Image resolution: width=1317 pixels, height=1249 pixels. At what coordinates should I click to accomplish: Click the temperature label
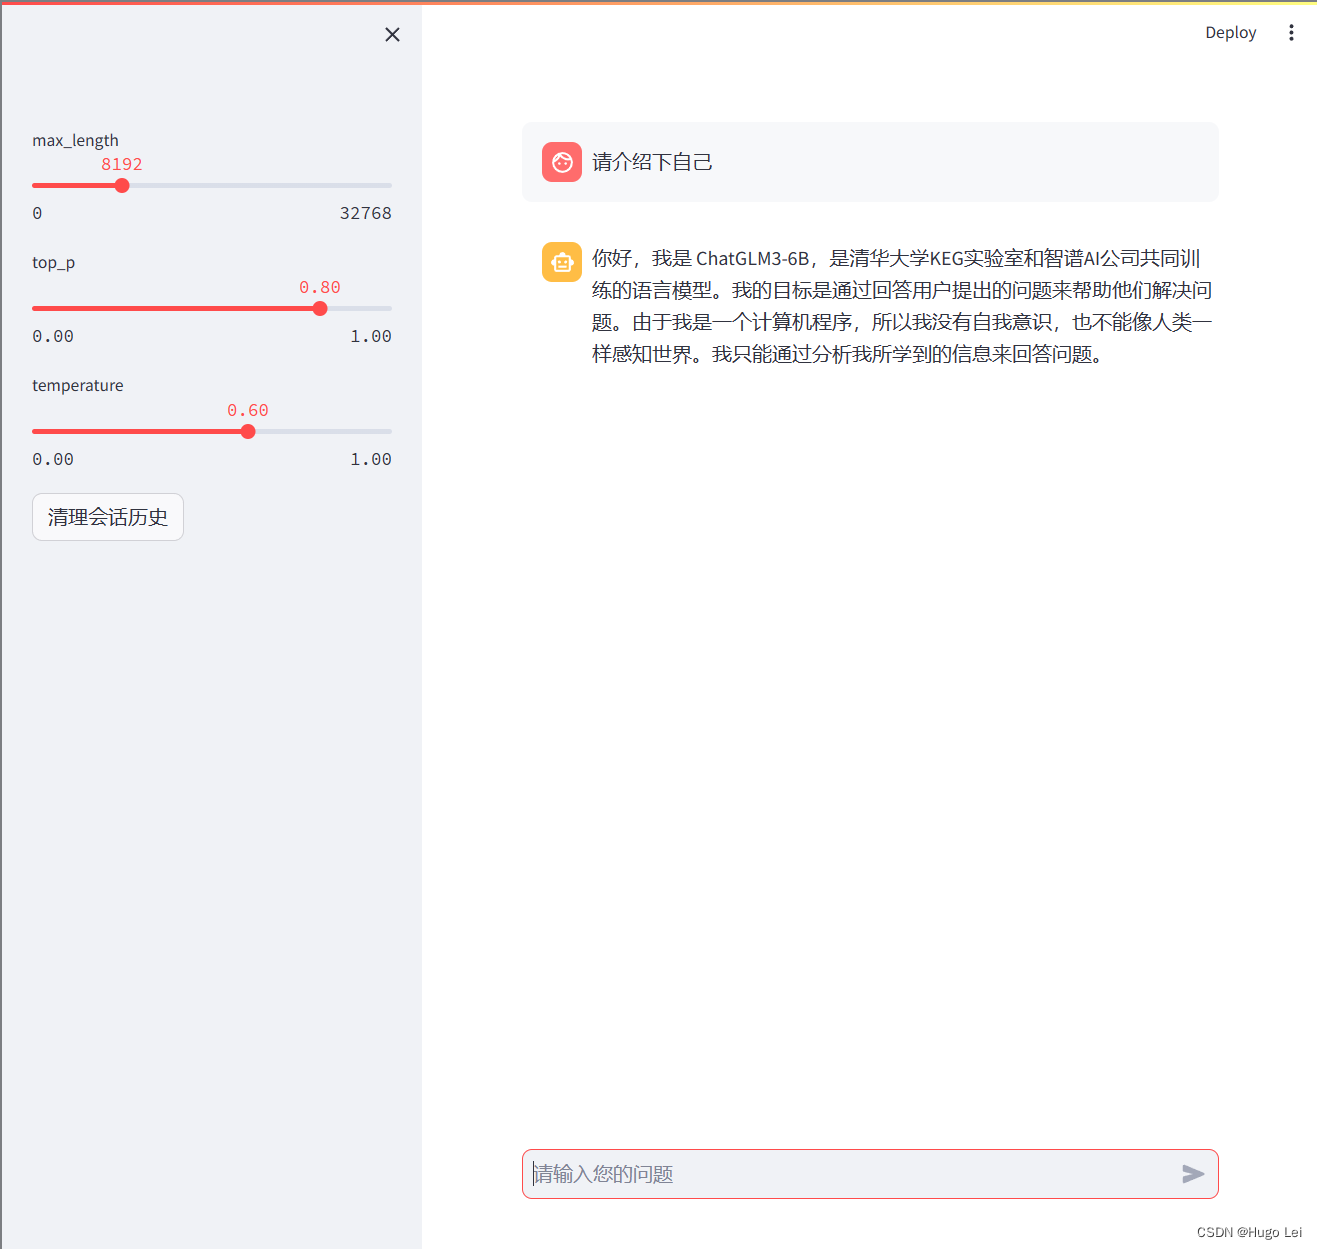point(78,386)
